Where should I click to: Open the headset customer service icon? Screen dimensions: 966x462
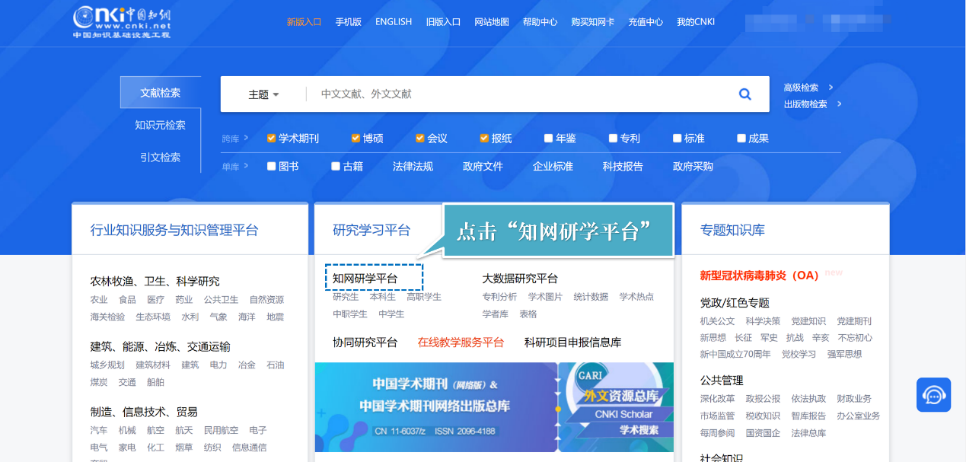[933, 394]
